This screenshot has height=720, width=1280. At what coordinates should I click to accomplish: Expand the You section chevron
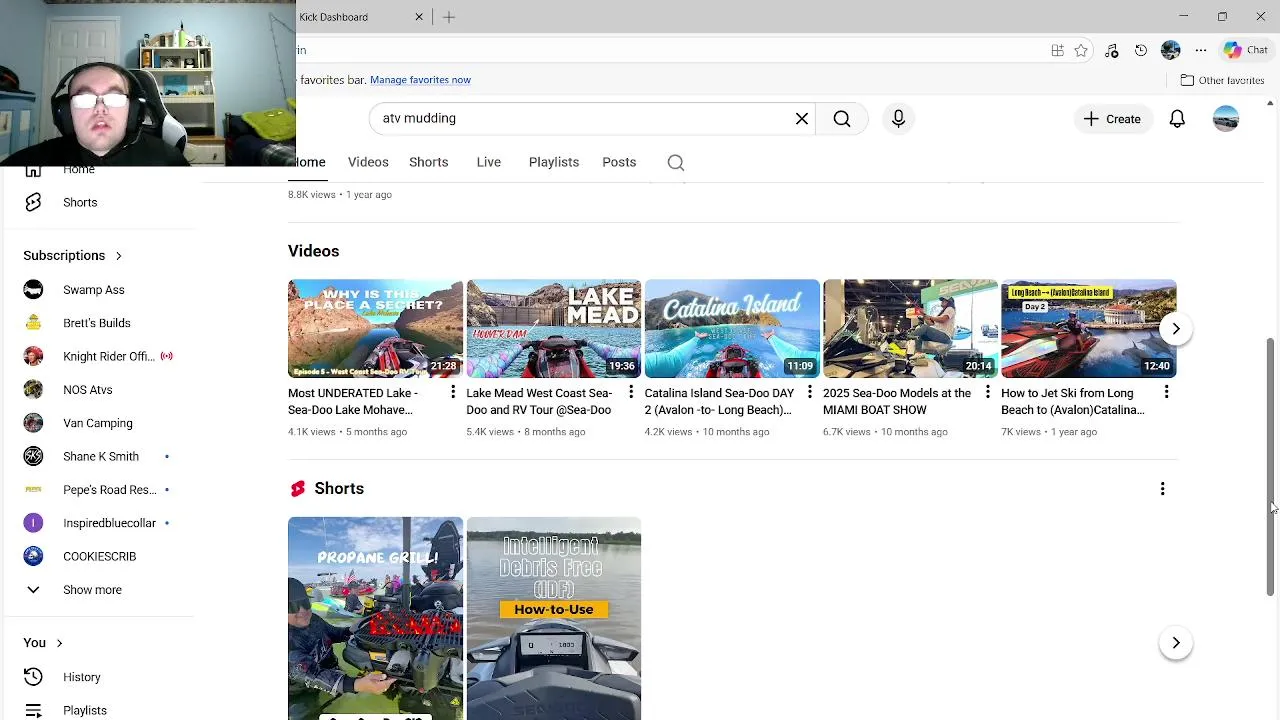[59, 643]
